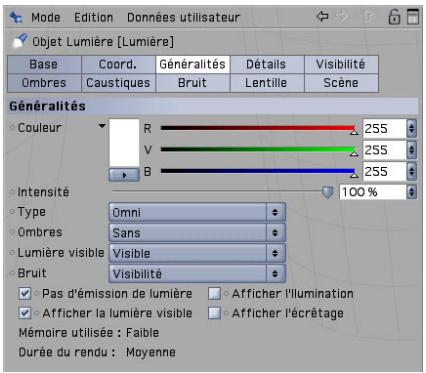426x373 pixels.
Task: Click the up arrow navigation icon
Action: tap(367, 17)
